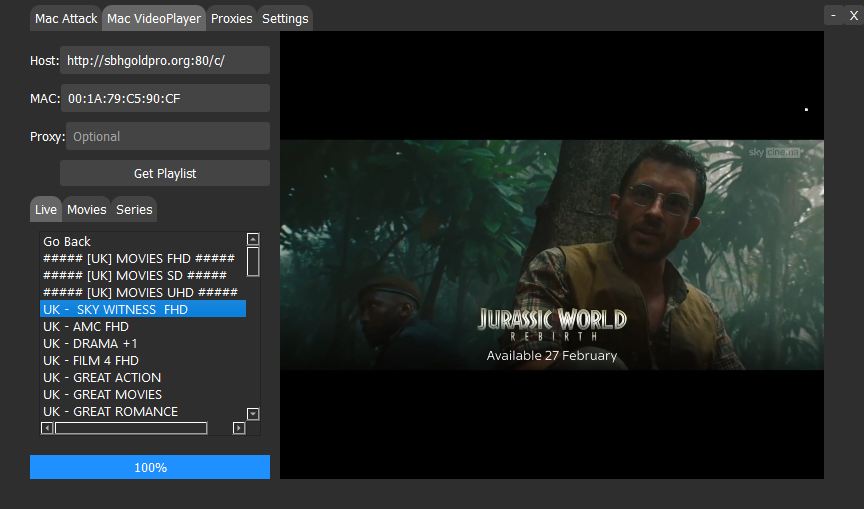Switch to the Mac Attack tab
Screen dimensions: 864x509
coord(66,18)
